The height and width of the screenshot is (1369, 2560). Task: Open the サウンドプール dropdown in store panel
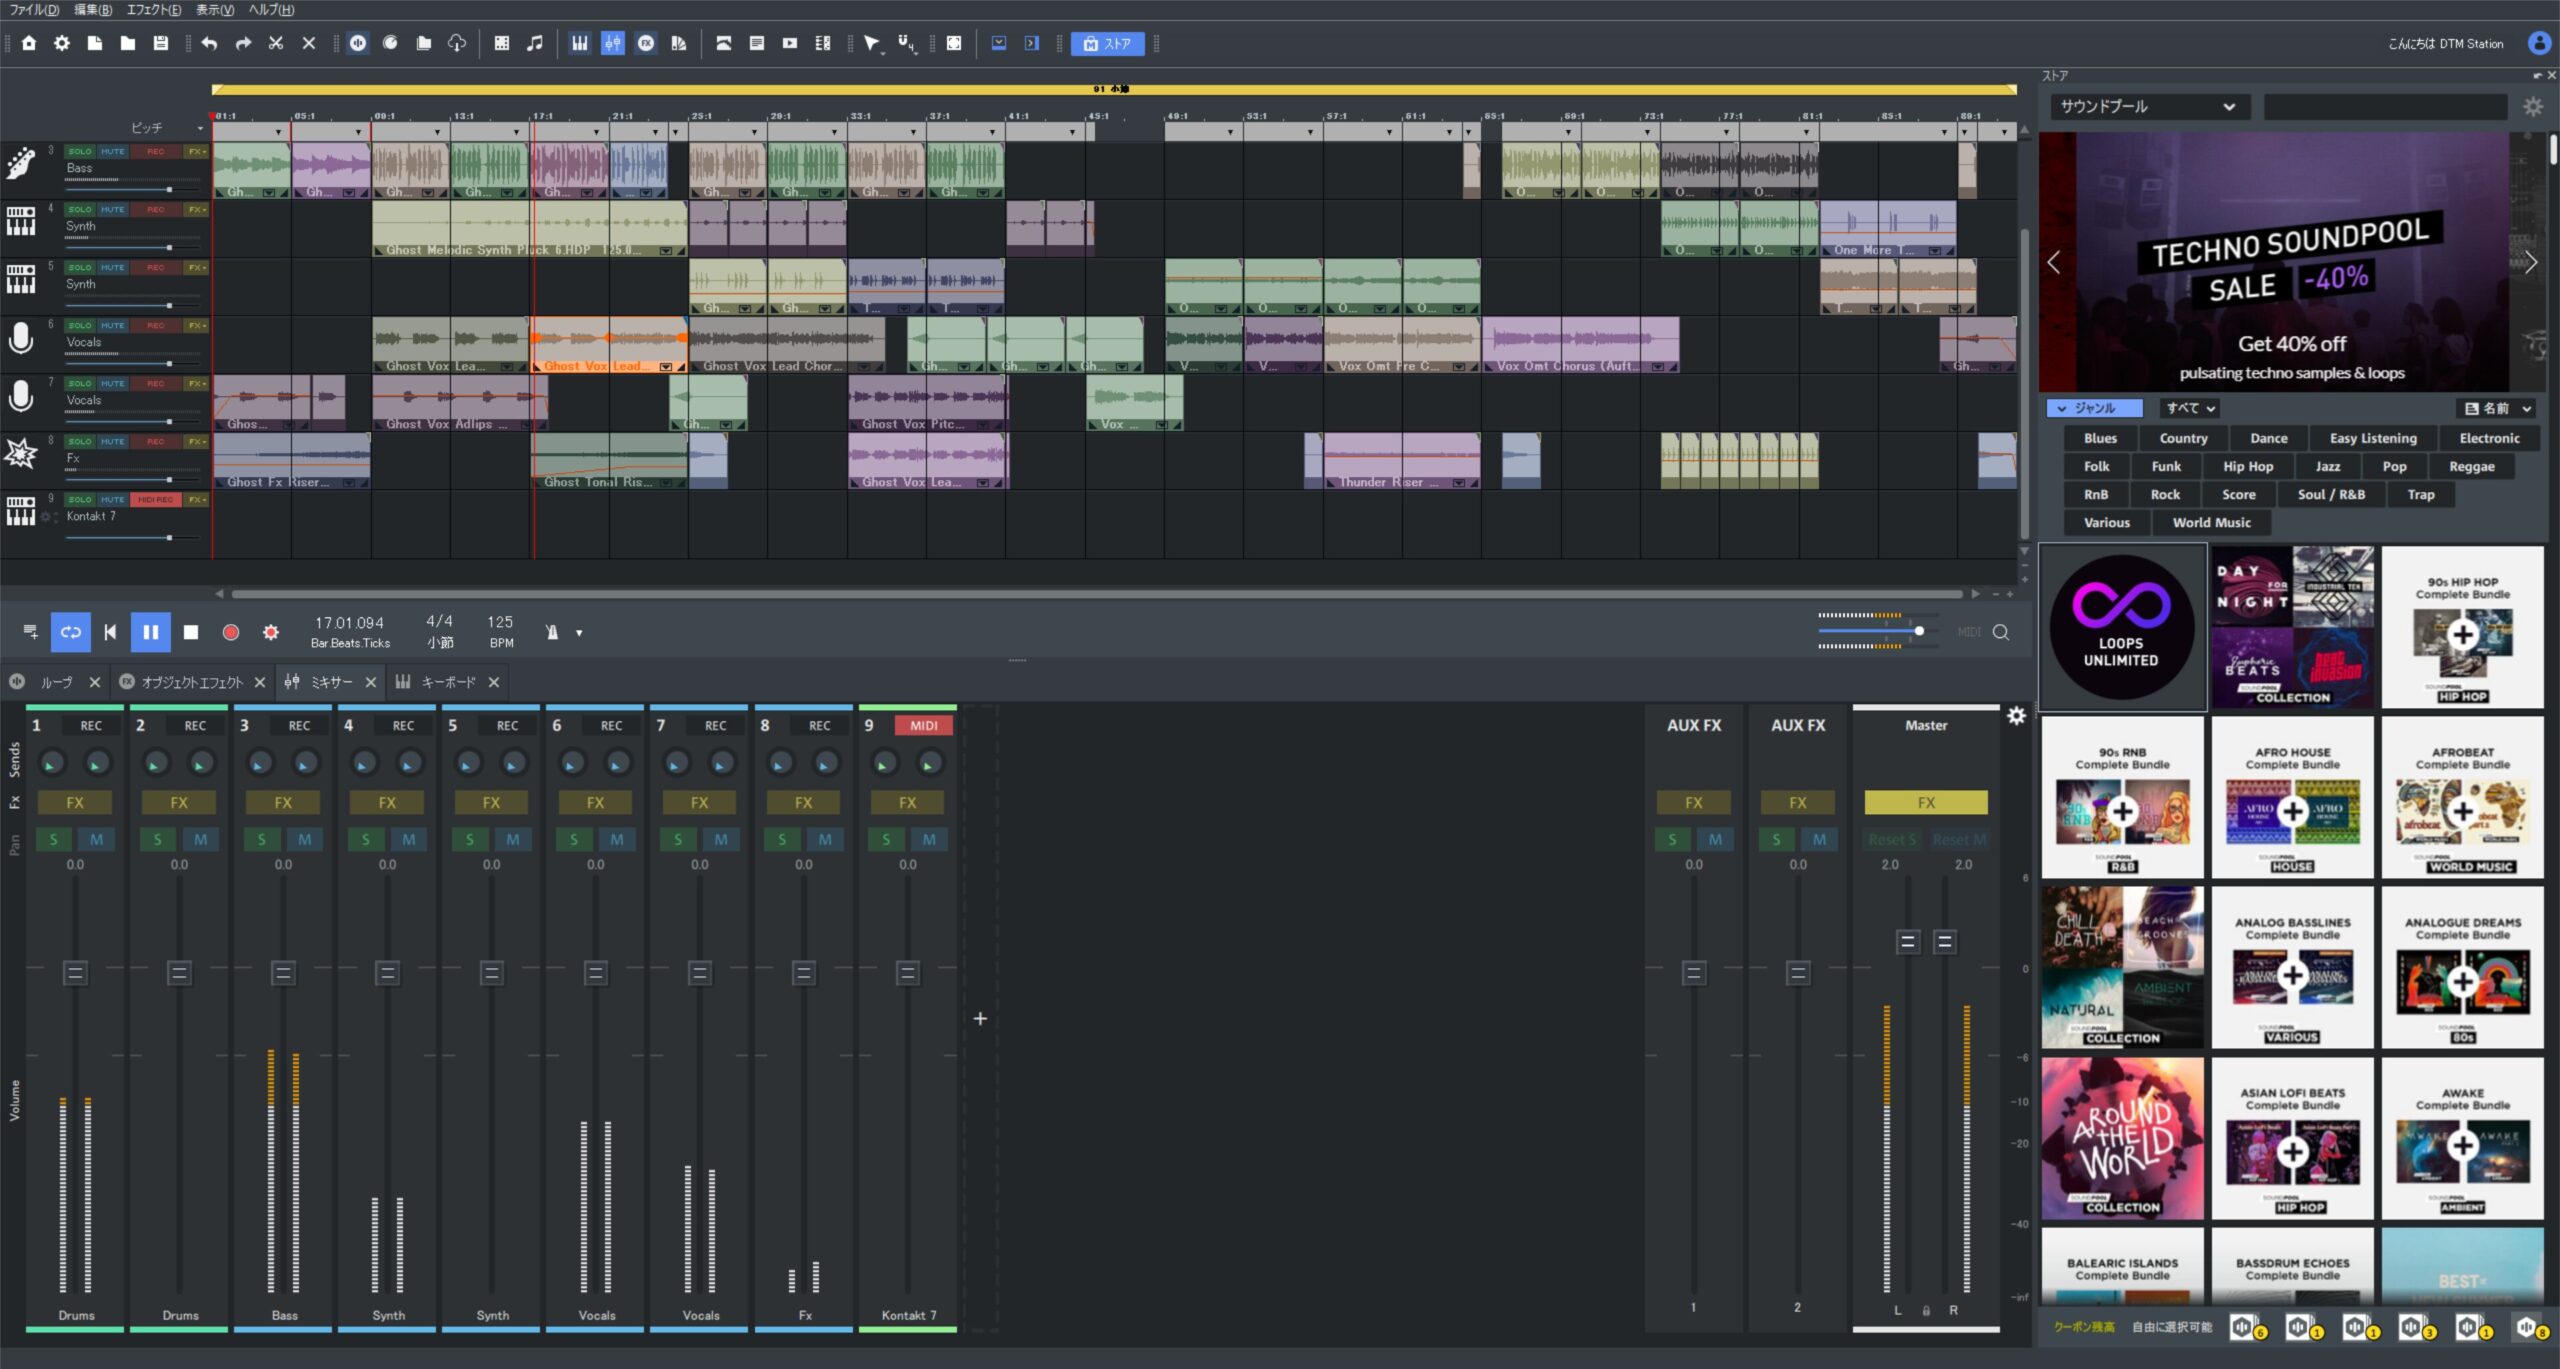(x=2149, y=106)
